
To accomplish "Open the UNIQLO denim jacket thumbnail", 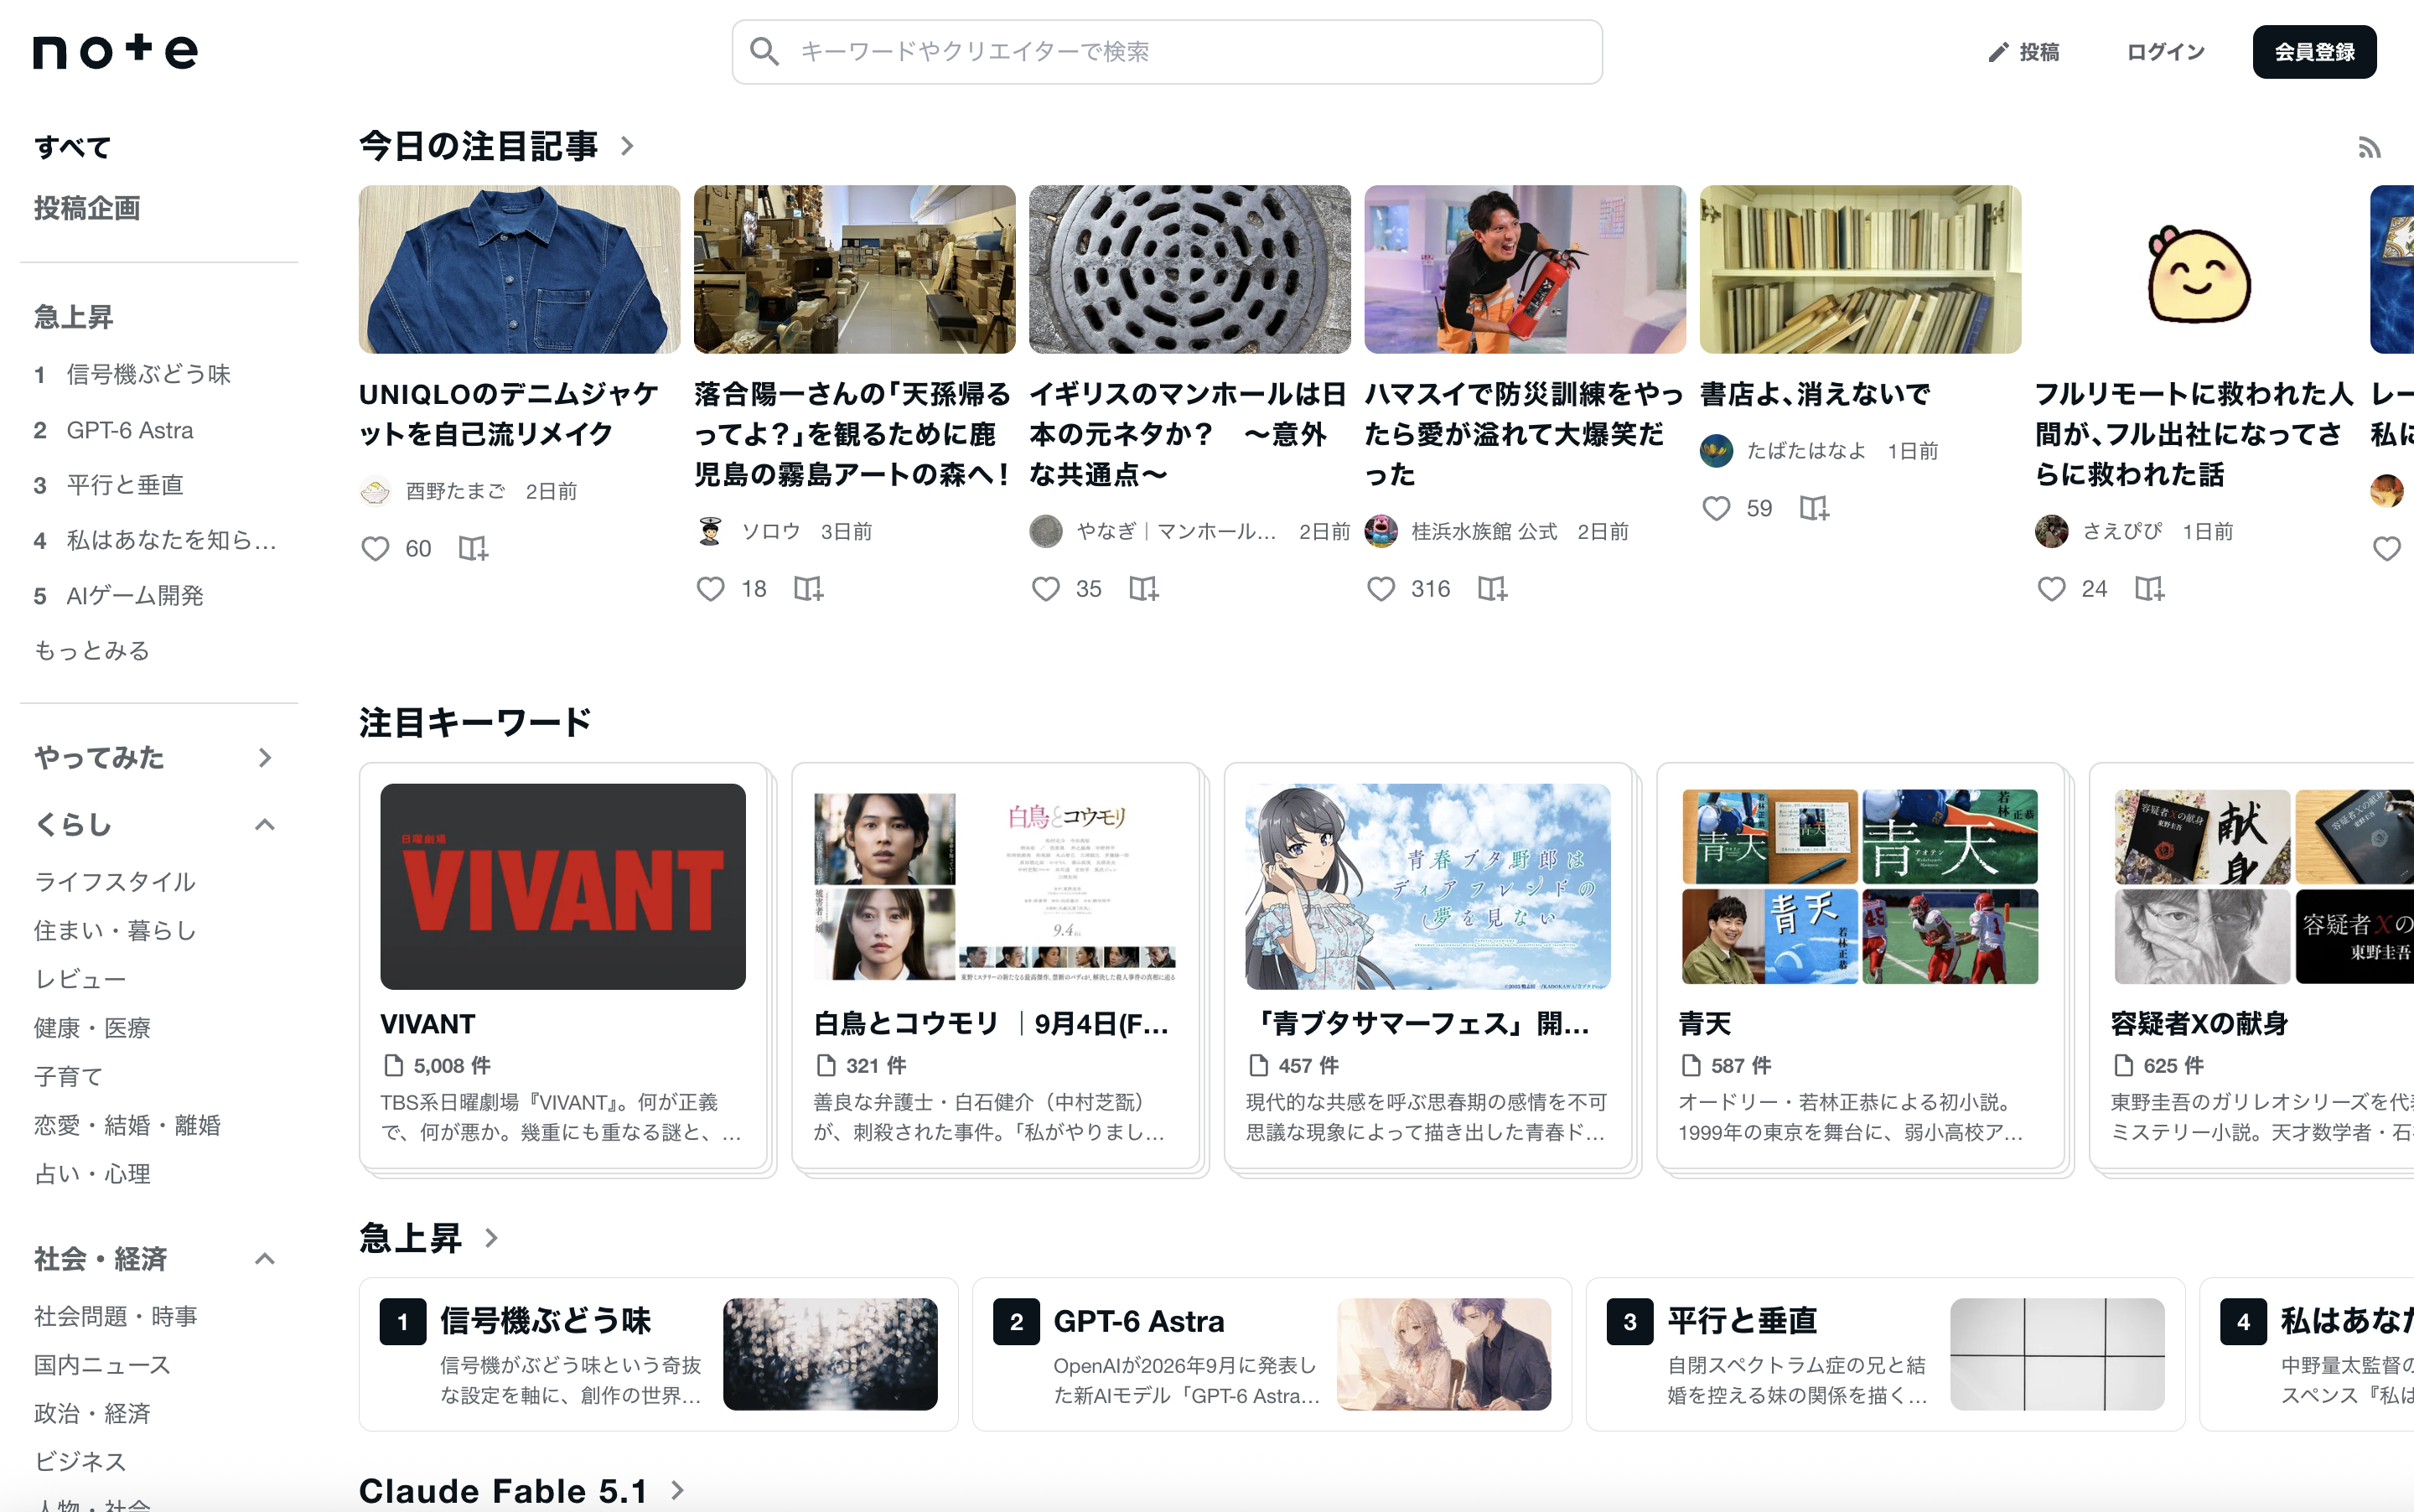I will [519, 269].
